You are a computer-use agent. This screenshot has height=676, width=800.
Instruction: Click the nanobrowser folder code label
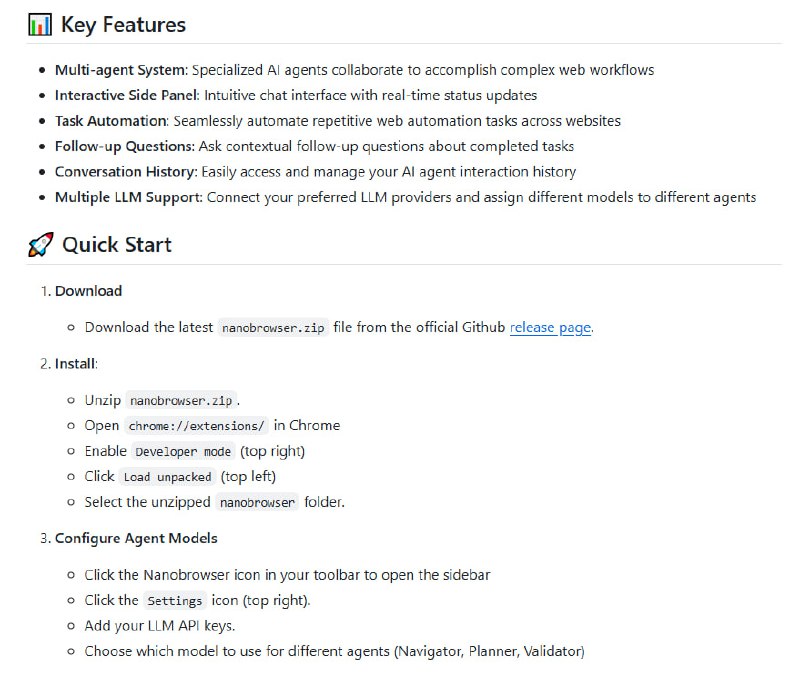point(257,503)
